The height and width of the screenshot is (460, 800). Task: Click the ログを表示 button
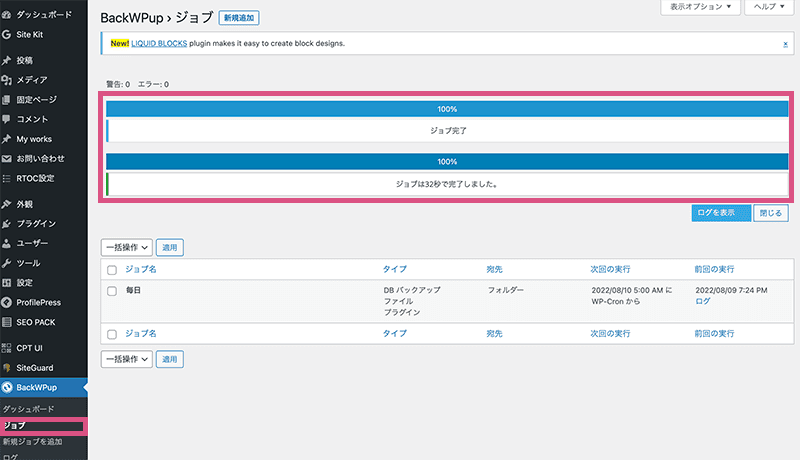(721, 213)
